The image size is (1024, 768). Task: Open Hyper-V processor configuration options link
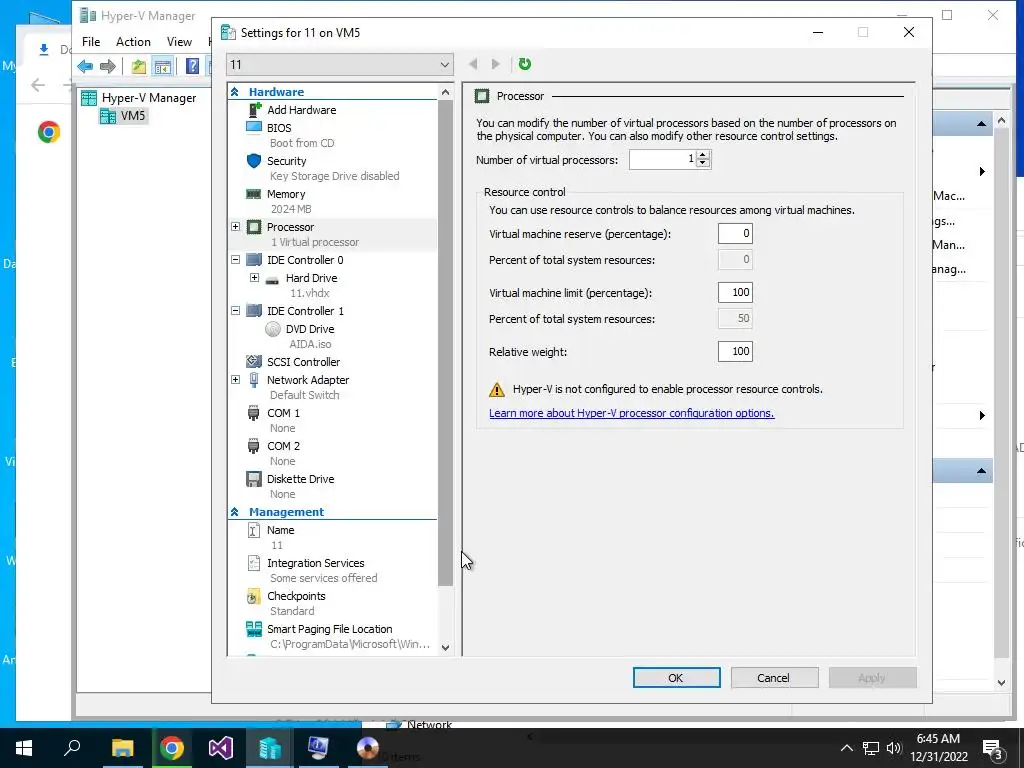[632, 413]
